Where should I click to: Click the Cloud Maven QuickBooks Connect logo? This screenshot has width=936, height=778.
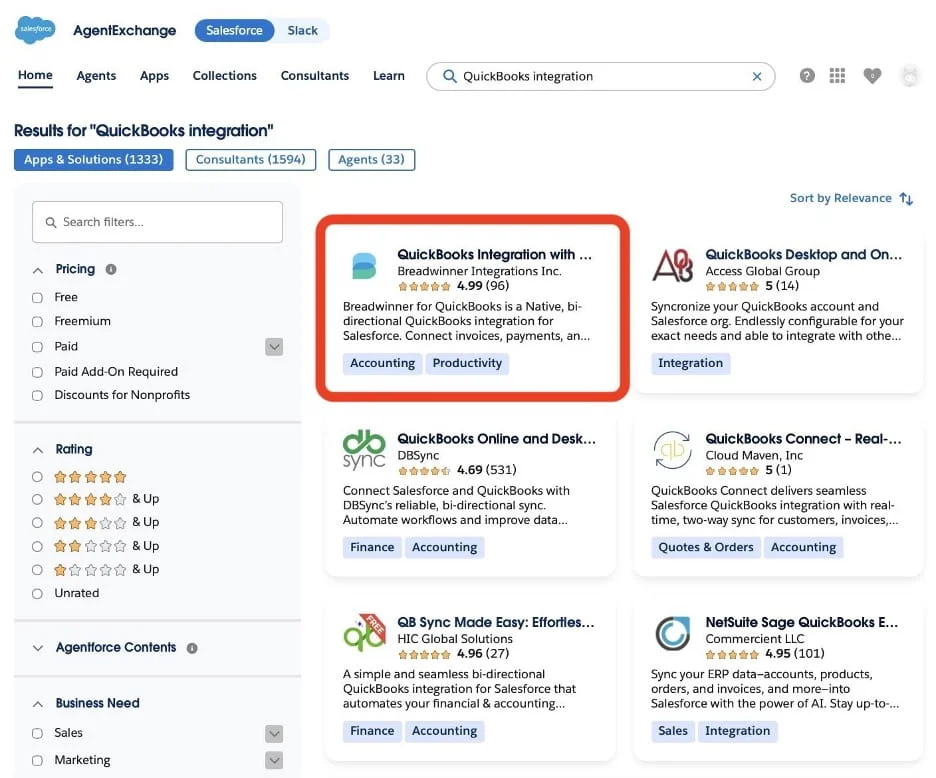click(673, 450)
